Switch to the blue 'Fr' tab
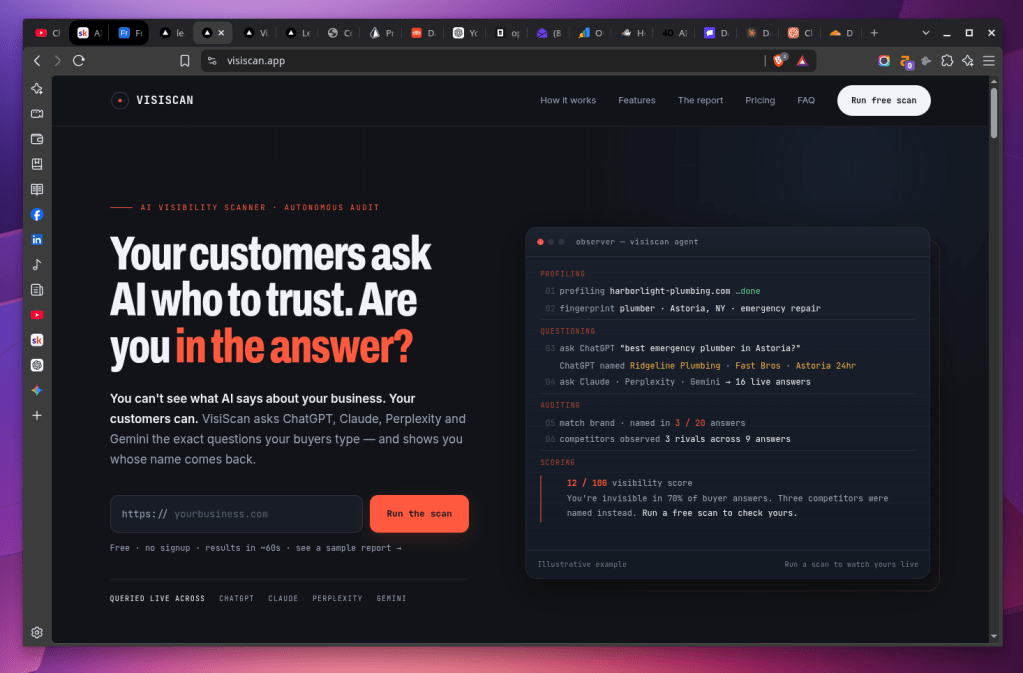The image size is (1023, 673). point(129,33)
